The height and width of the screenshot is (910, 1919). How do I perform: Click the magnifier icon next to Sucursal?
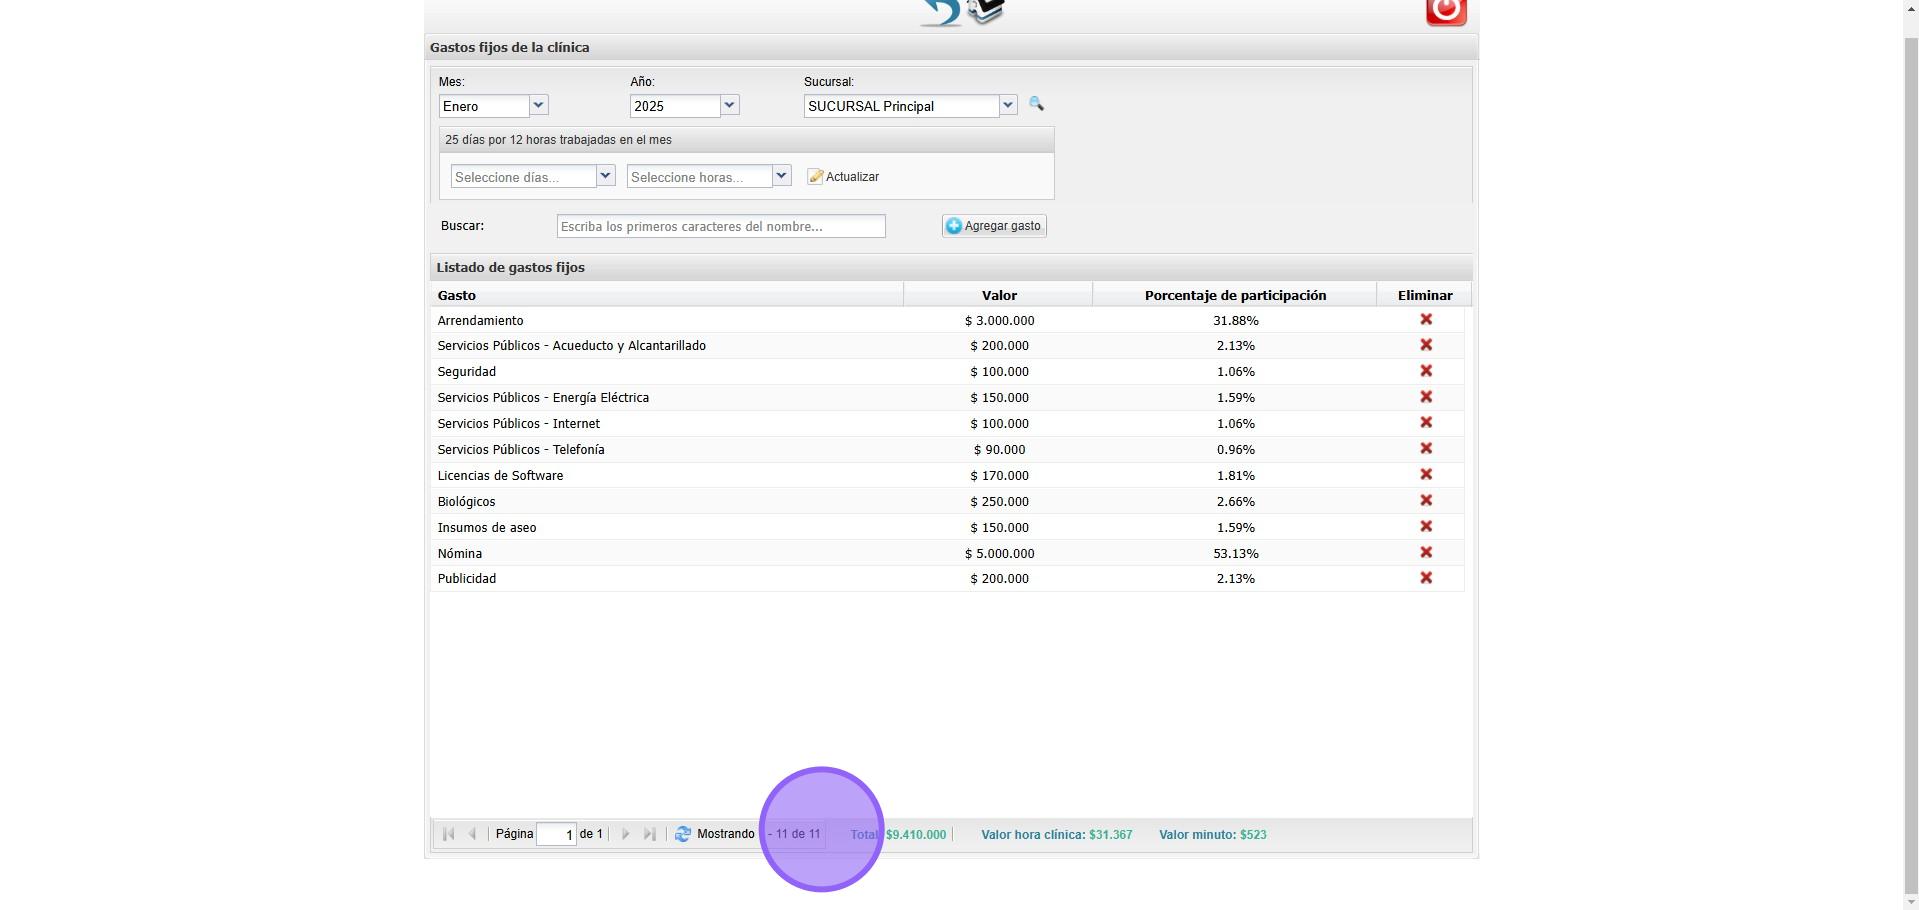click(x=1036, y=104)
